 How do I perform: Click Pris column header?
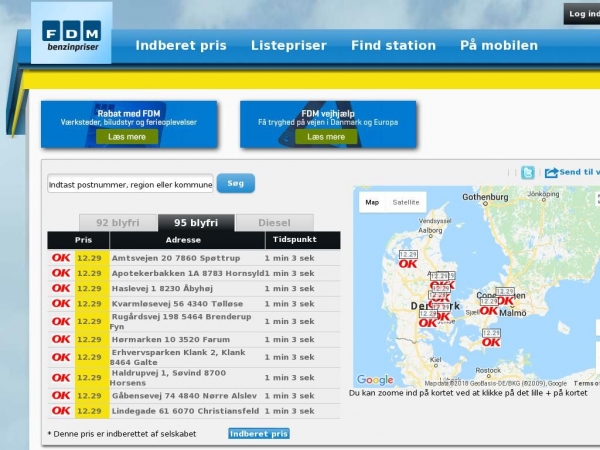pyautogui.click(x=78, y=240)
